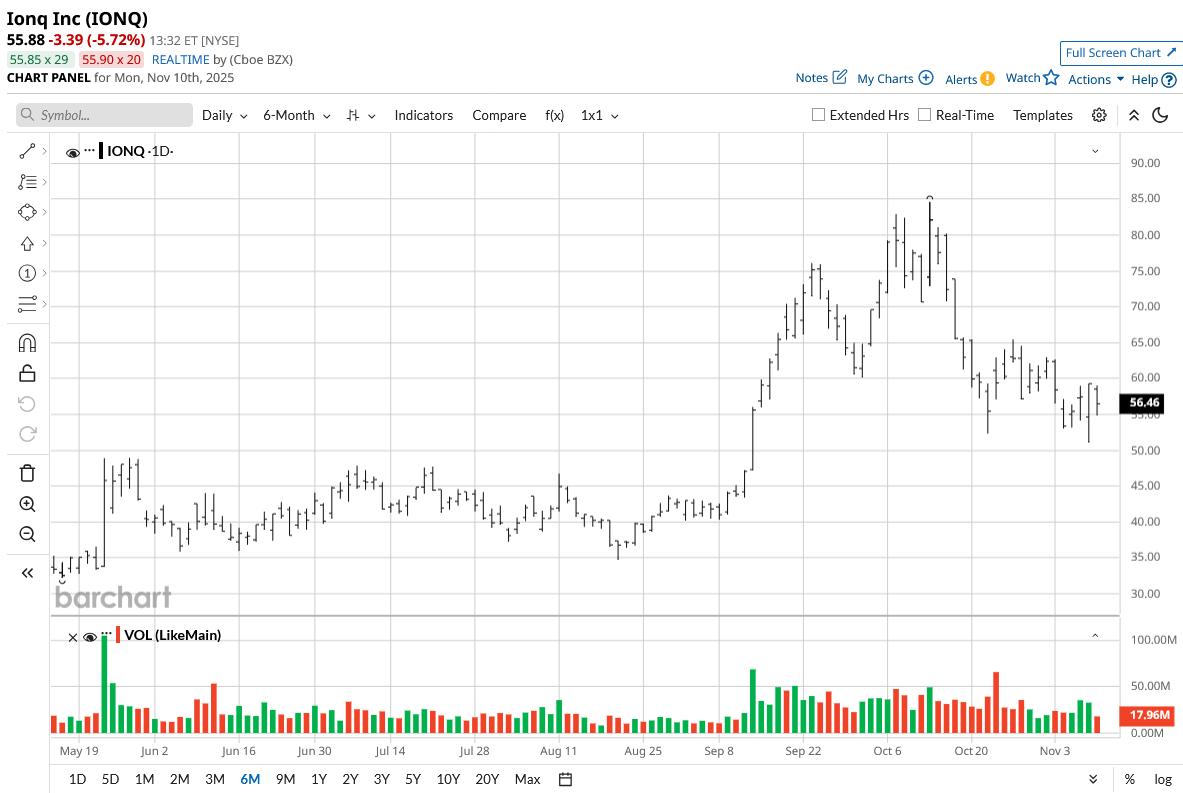
Task: Select the arrow marker tool
Action: coord(27,243)
